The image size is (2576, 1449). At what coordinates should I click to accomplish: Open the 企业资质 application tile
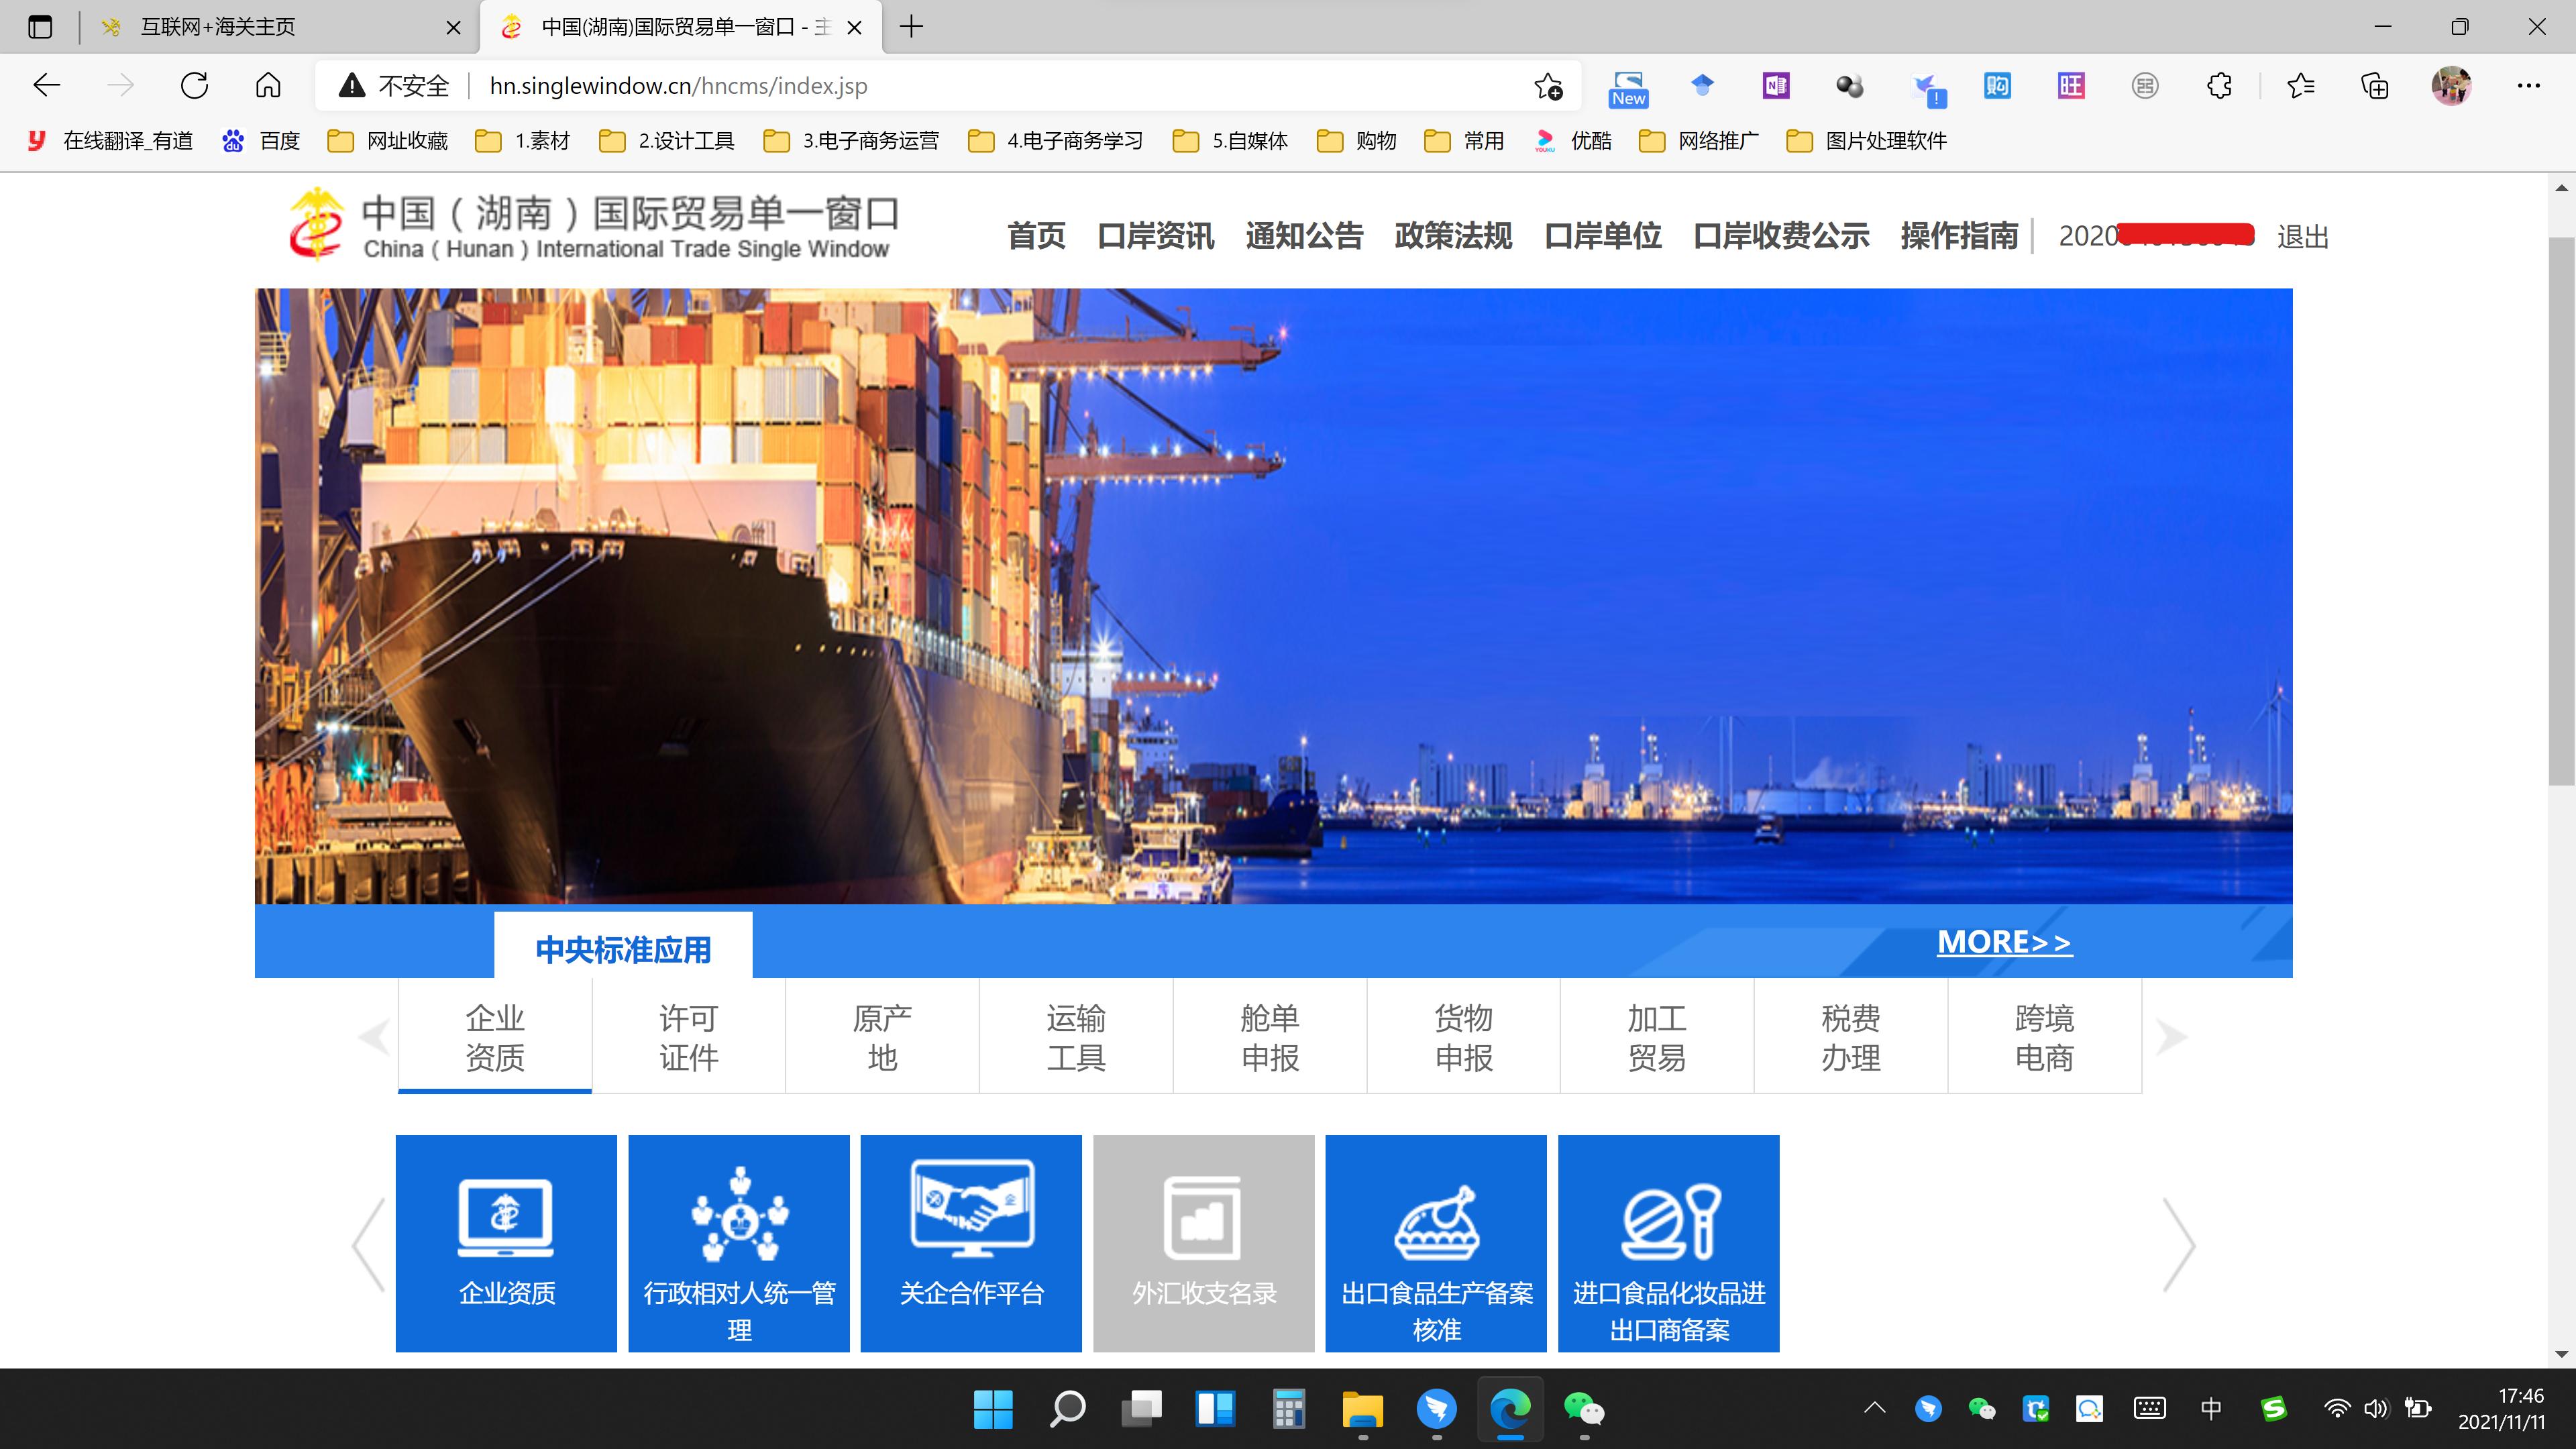click(505, 1242)
